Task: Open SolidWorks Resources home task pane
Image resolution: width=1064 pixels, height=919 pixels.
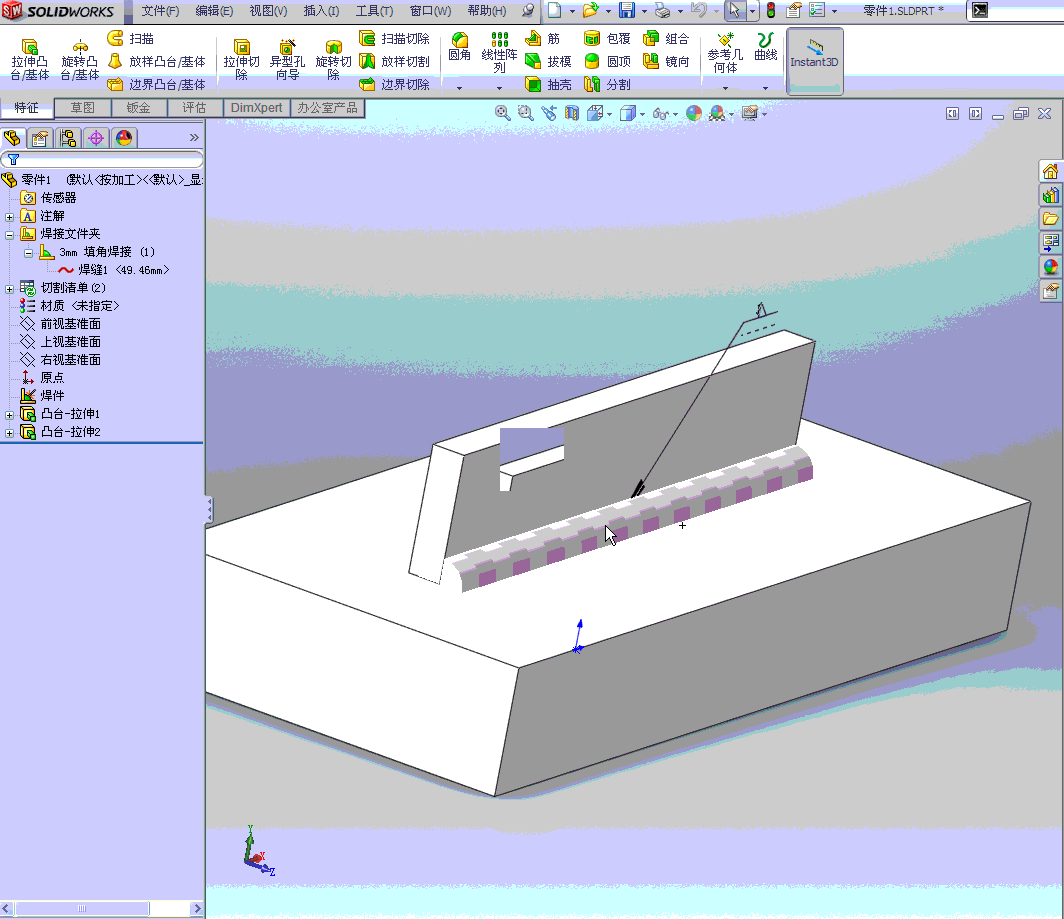Action: (x=1050, y=171)
